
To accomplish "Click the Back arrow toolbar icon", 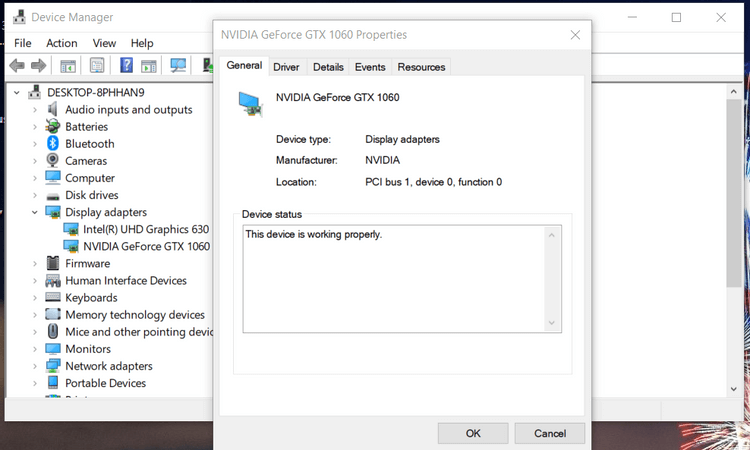I will 16,66.
